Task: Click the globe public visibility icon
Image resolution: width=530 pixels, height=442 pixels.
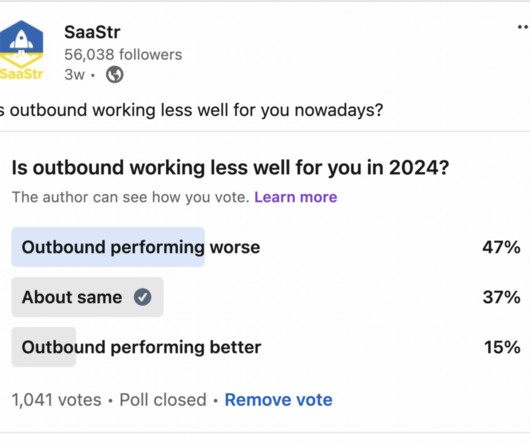Action: click(115, 74)
